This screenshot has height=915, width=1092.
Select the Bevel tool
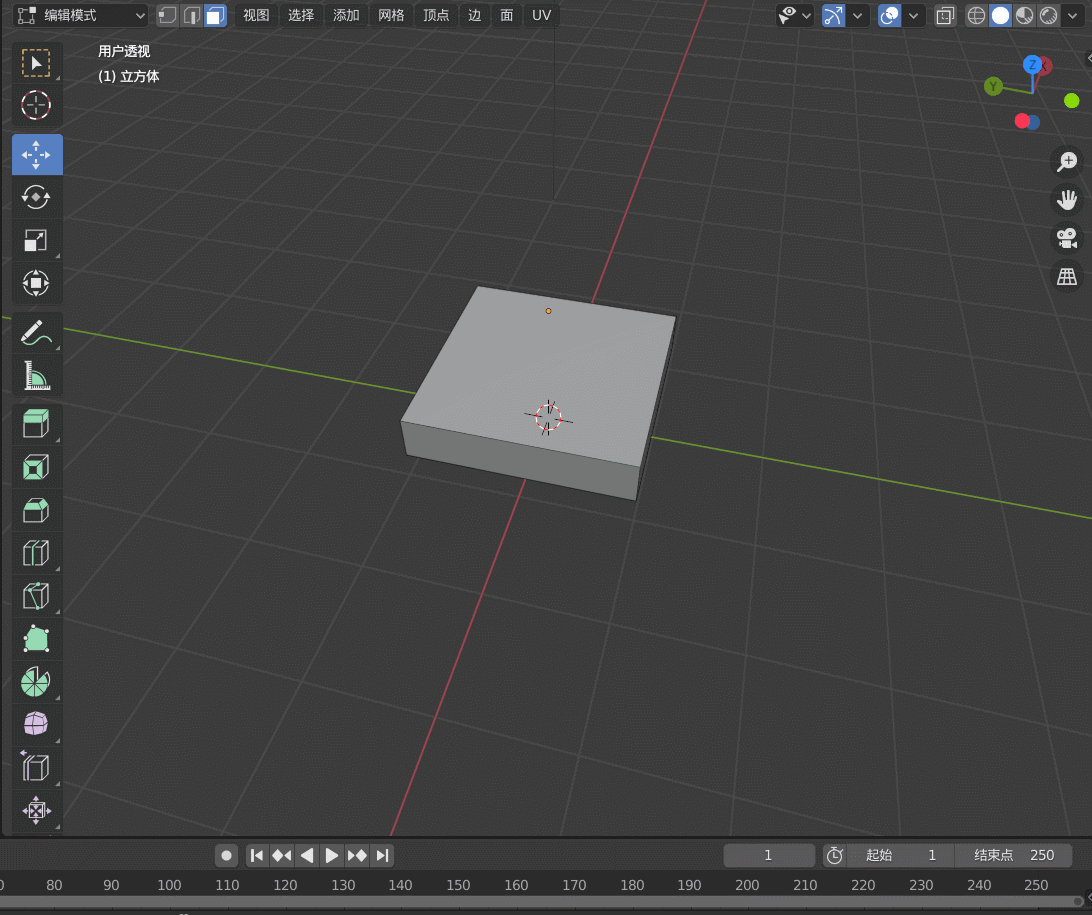pyautogui.click(x=37, y=510)
